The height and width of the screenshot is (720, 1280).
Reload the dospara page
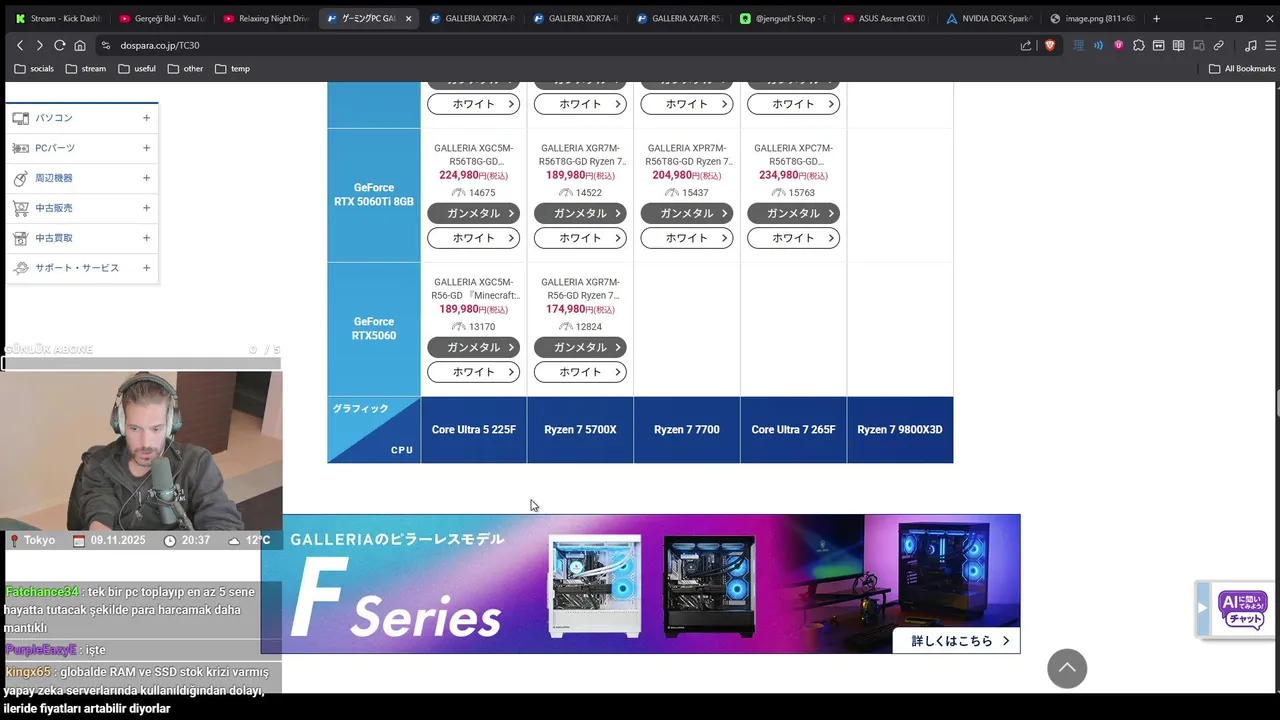pos(59,45)
